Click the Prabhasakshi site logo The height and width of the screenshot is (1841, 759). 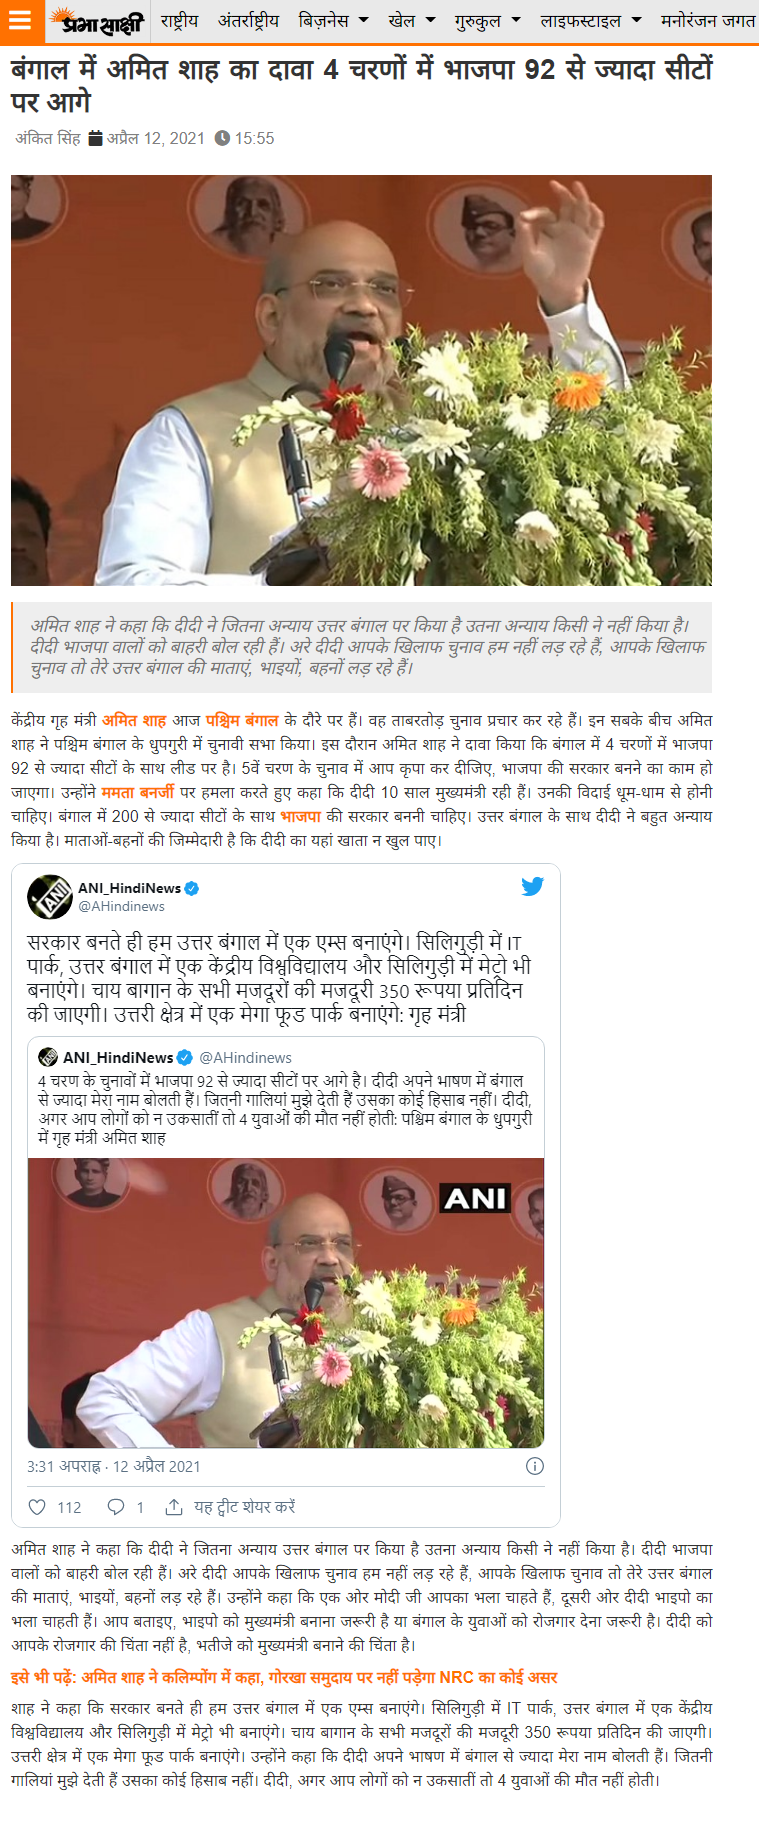pyautogui.click(x=97, y=21)
